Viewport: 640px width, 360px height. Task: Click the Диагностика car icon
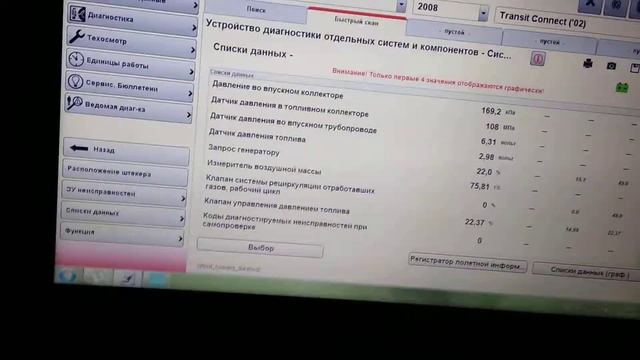[x=78, y=14]
